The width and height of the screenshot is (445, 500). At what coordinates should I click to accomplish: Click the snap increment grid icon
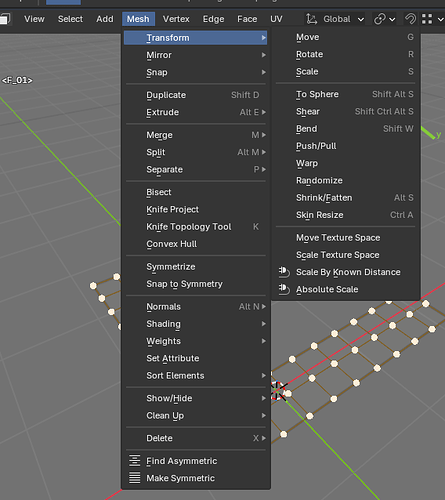[427, 19]
